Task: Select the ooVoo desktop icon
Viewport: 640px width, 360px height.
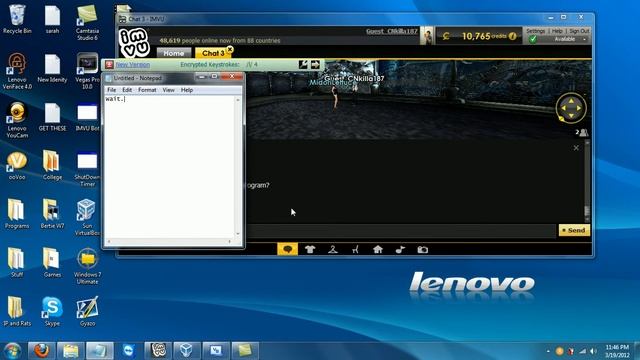Action: 17,165
